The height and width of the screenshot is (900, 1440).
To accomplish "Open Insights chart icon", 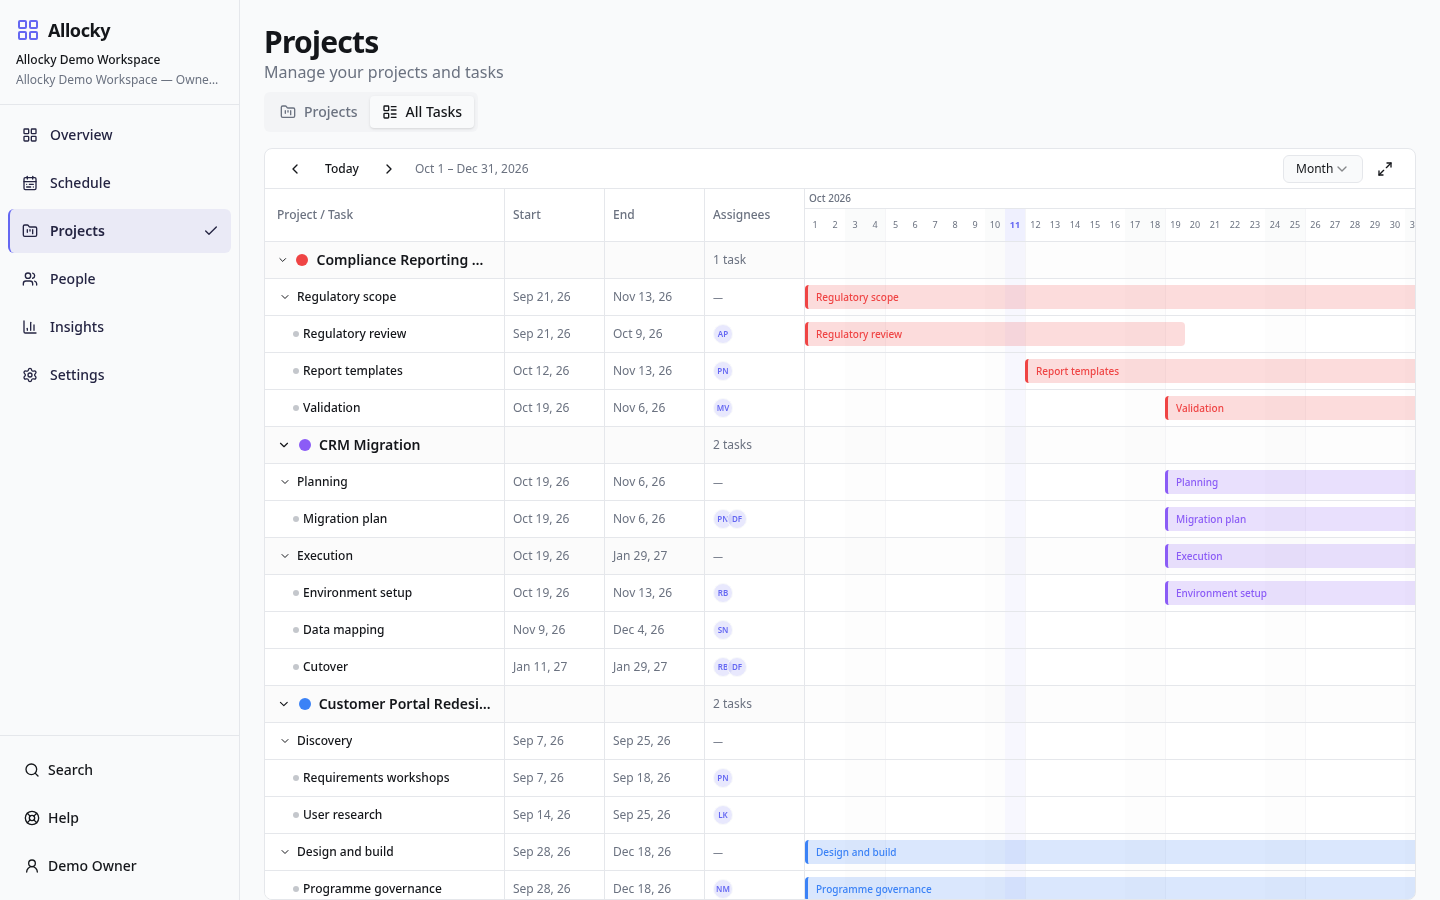I will pos(30,327).
